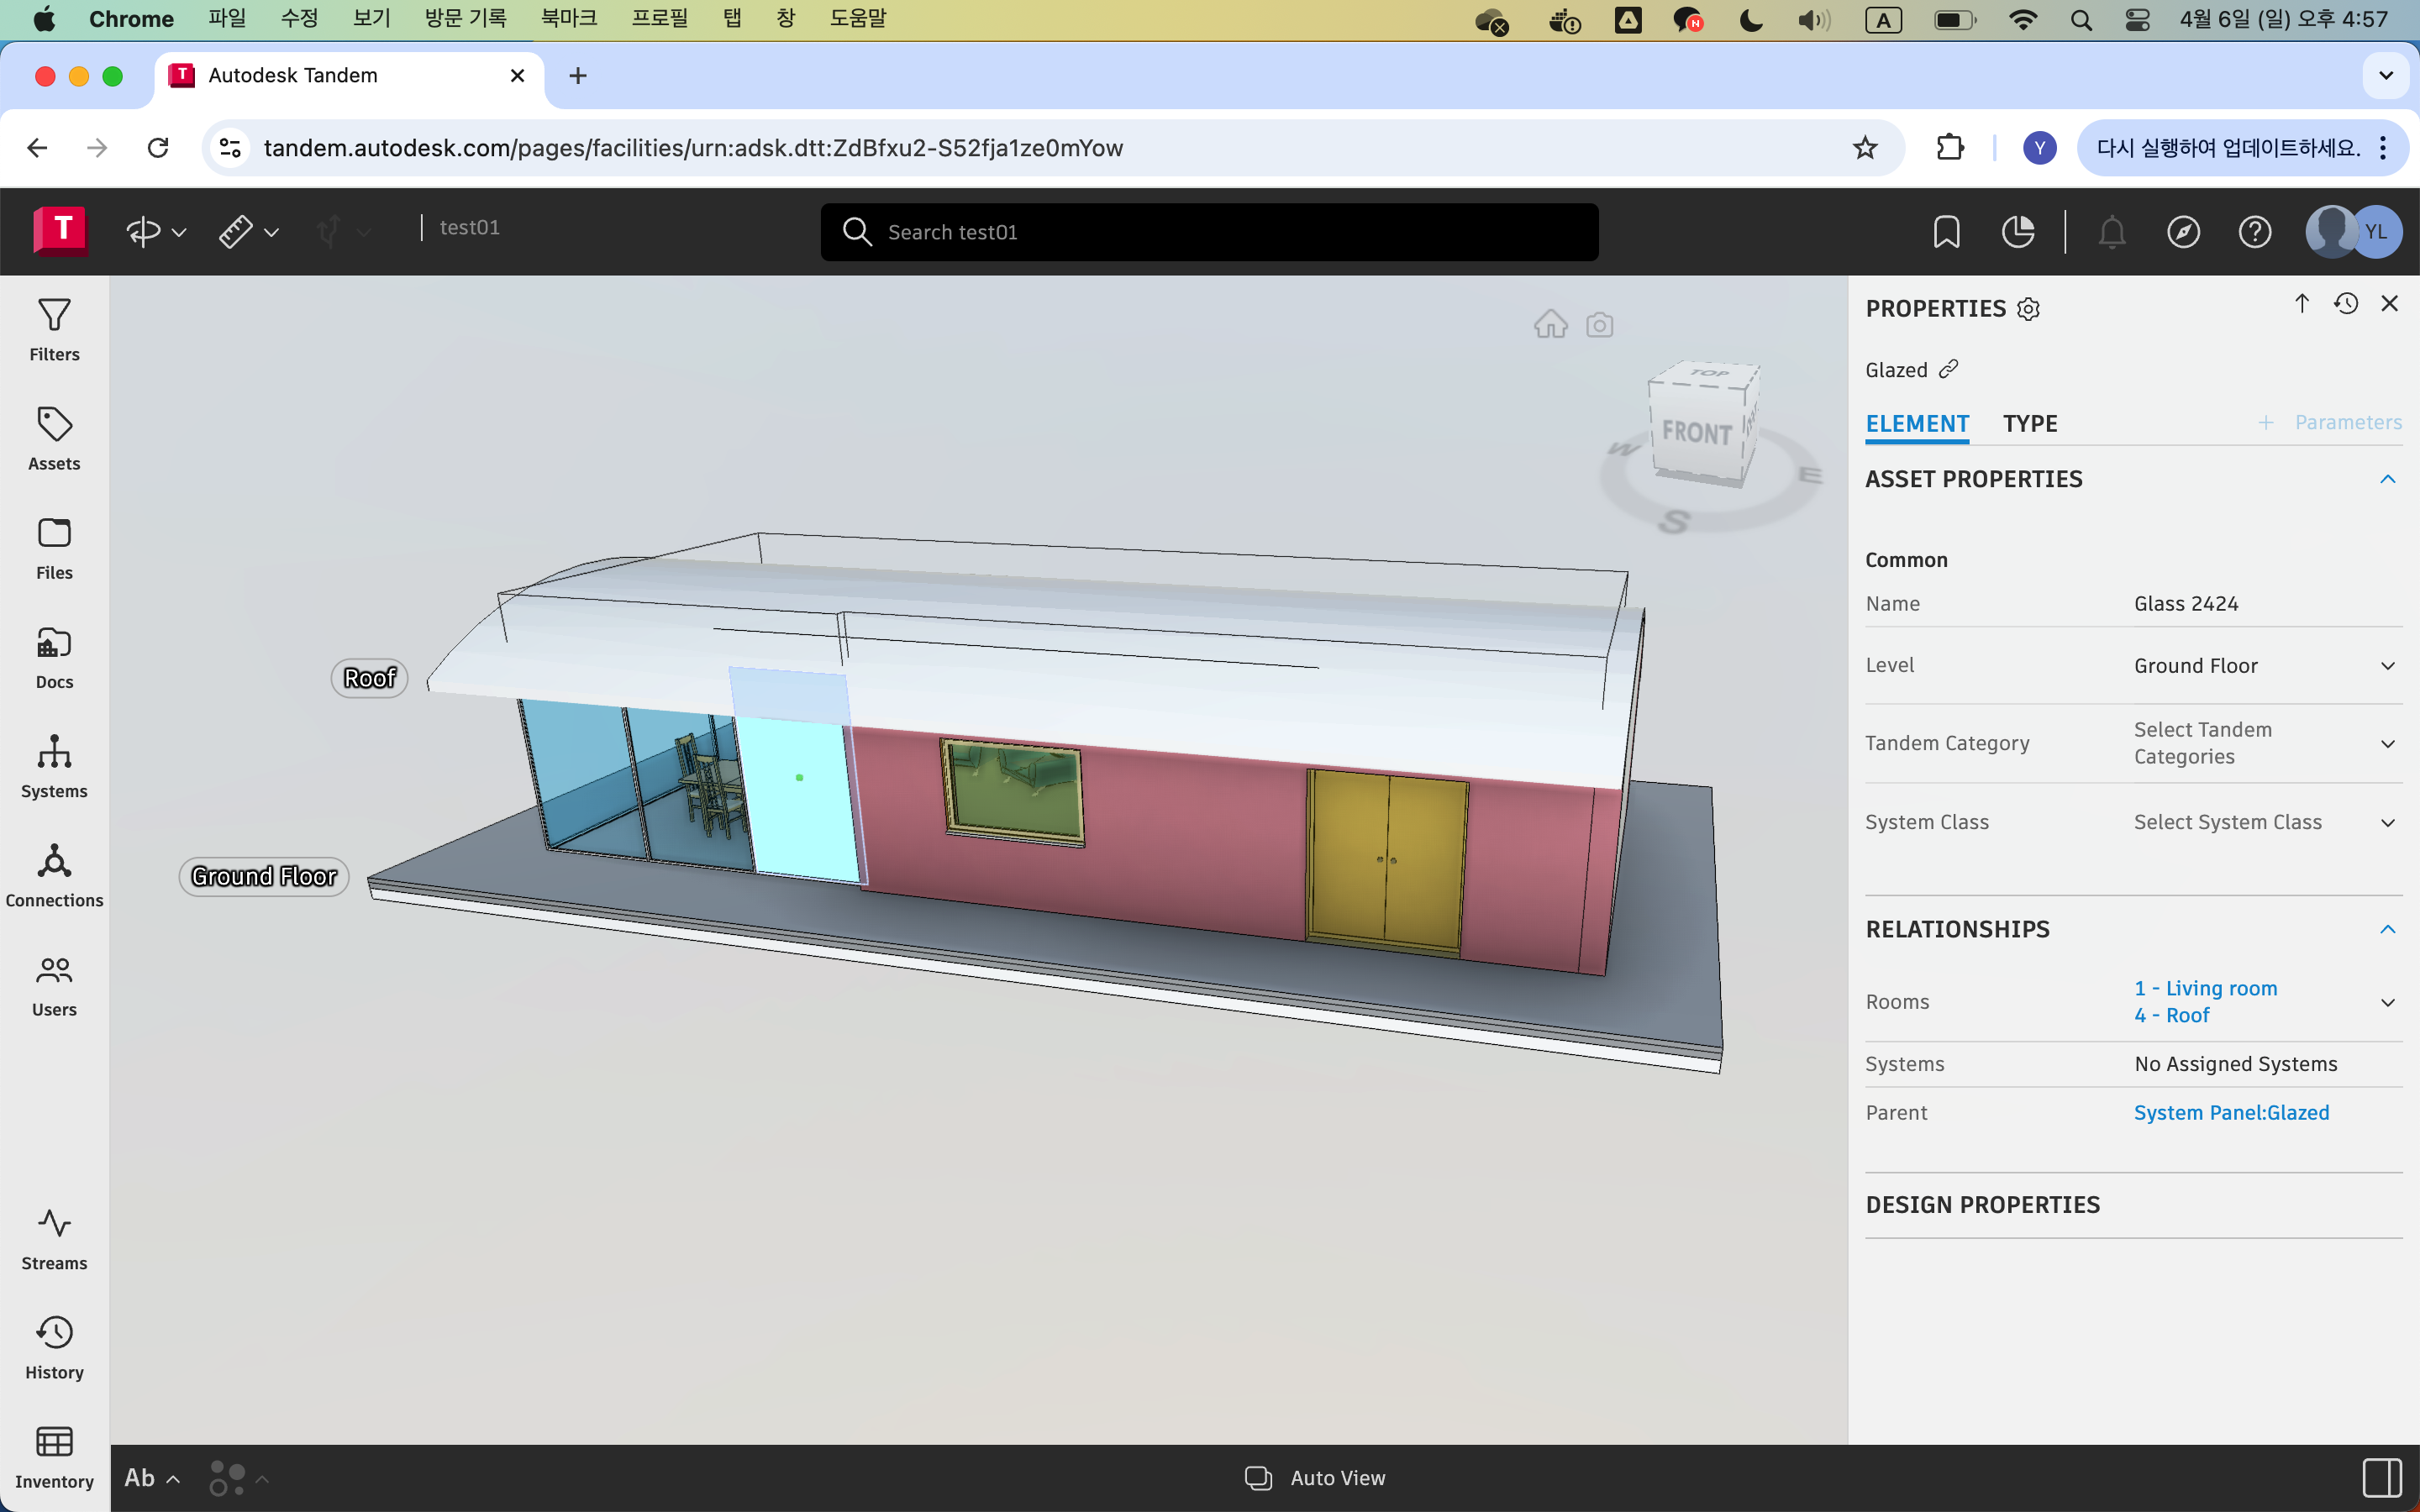
Task: Click the properties settings gear icon
Action: tap(2028, 309)
